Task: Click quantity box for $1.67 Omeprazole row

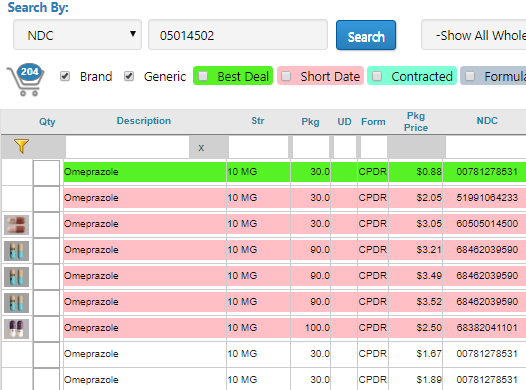Action: point(47,354)
